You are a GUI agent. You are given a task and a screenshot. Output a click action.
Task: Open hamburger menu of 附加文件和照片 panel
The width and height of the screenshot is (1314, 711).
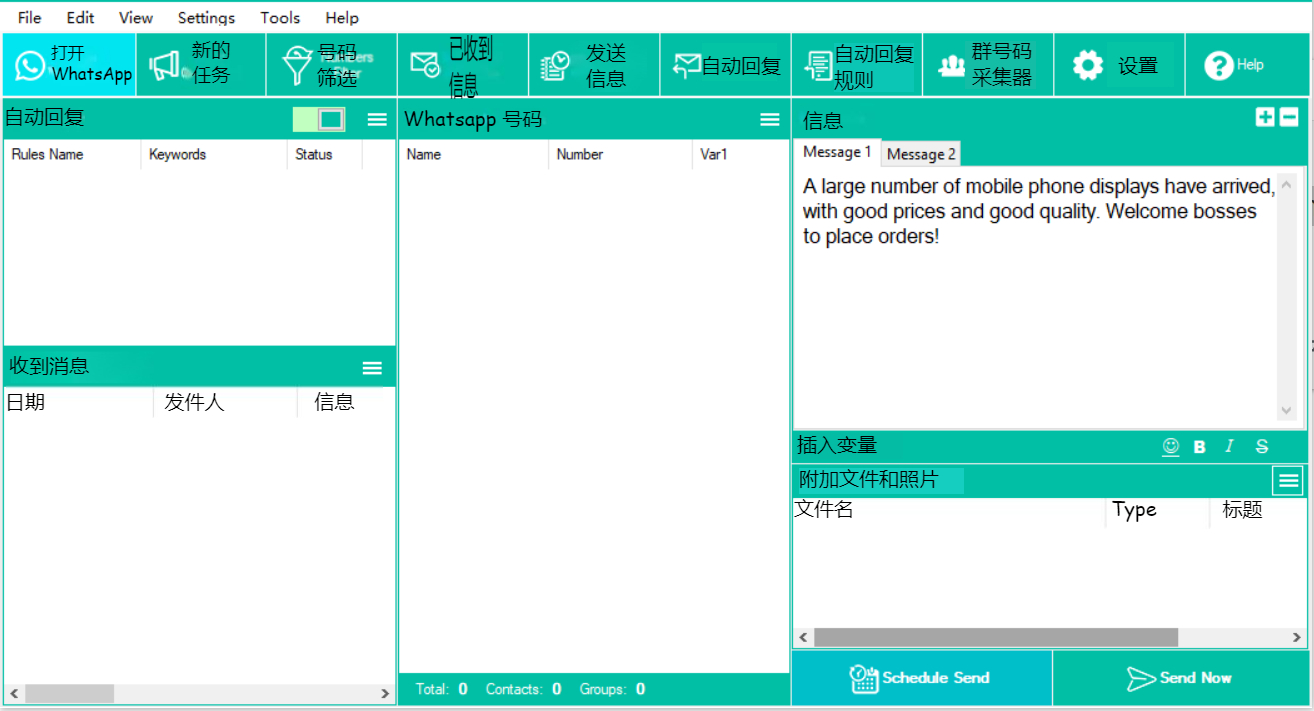click(1288, 481)
